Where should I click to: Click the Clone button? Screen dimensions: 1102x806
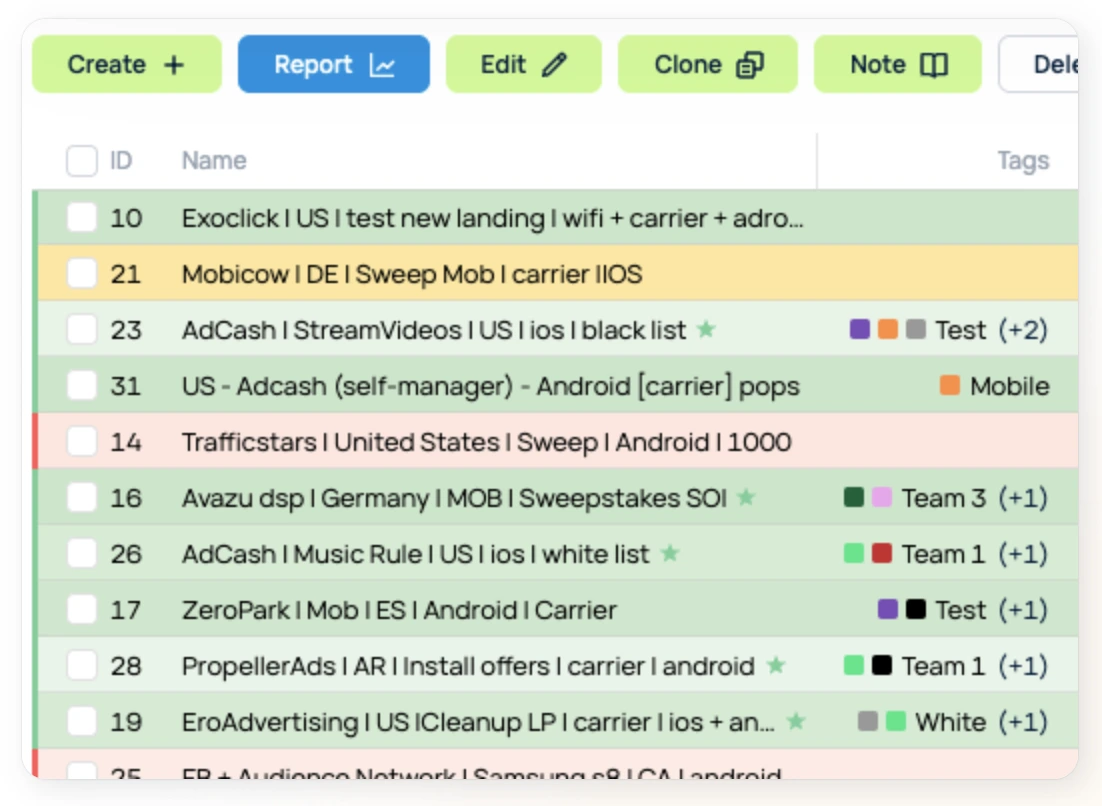point(708,64)
